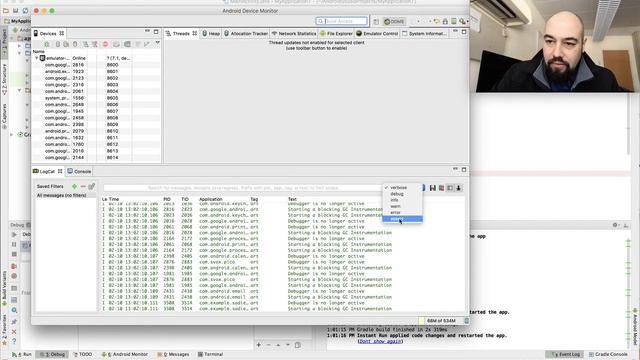Viewport: 640px width, 360px height.
Task: Click the red X close icon in Debug panel
Action: pyautogui.click(x=14, y=331)
